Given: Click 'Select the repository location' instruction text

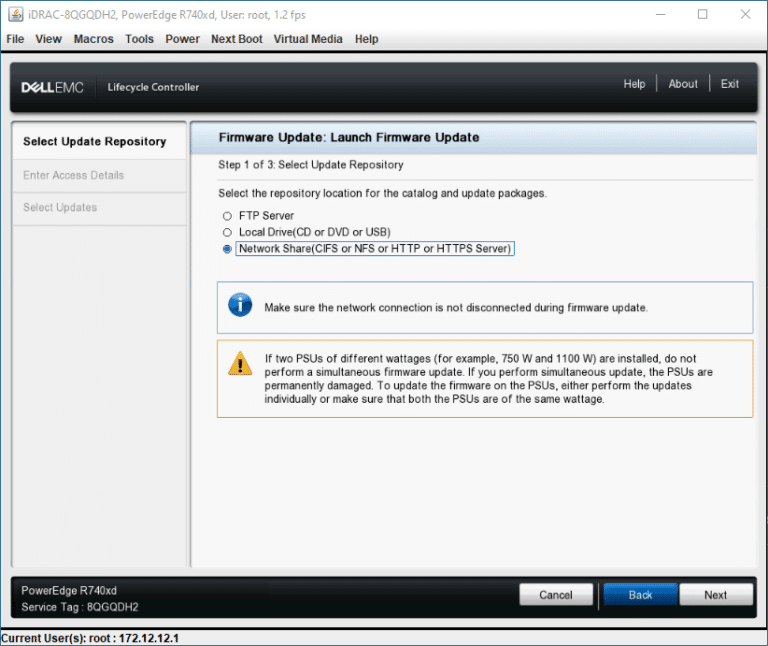Looking at the screenshot, I should (x=382, y=193).
